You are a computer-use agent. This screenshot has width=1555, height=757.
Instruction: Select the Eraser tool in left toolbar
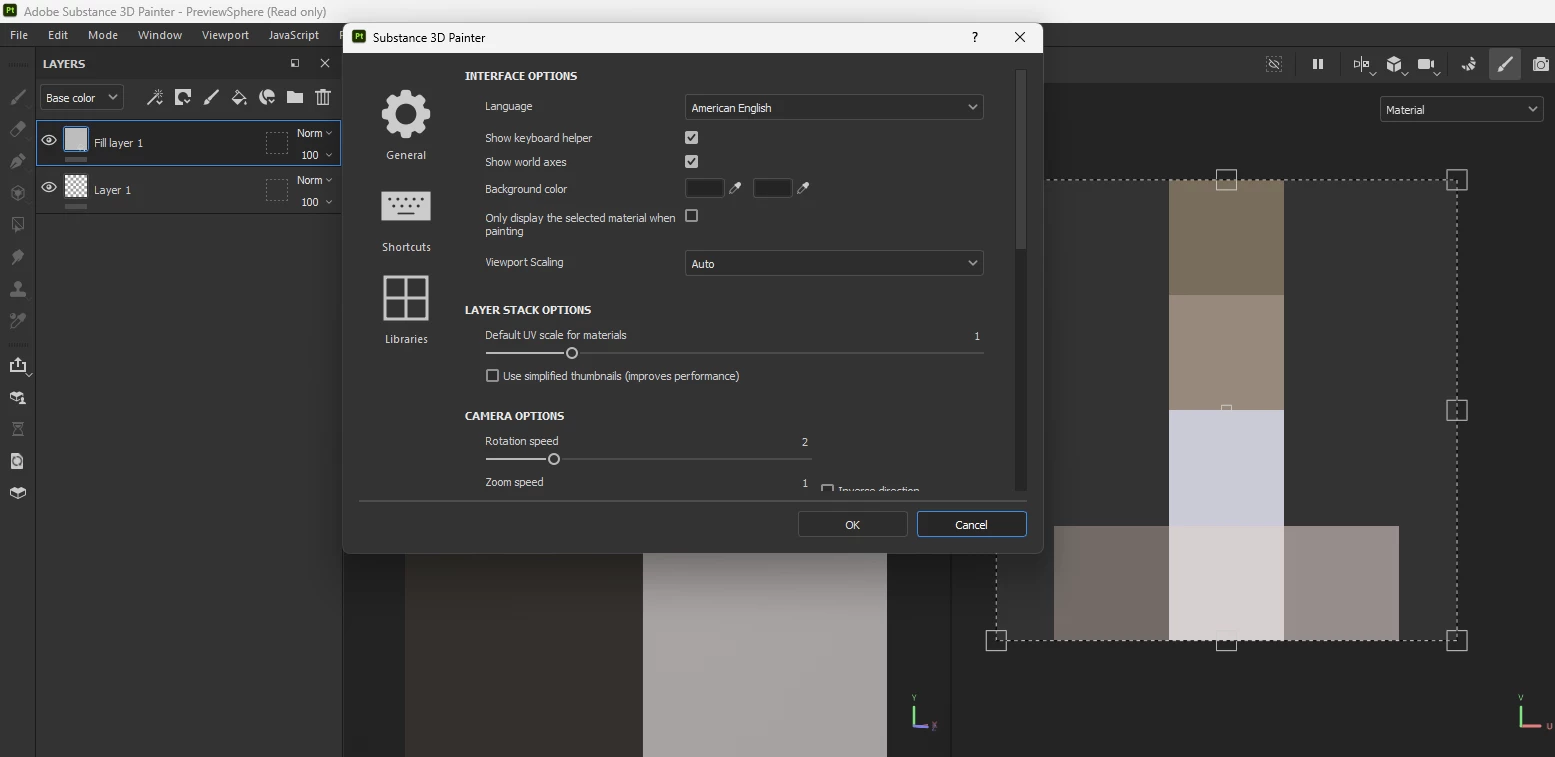pyautogui.click(x=17, y=129)
